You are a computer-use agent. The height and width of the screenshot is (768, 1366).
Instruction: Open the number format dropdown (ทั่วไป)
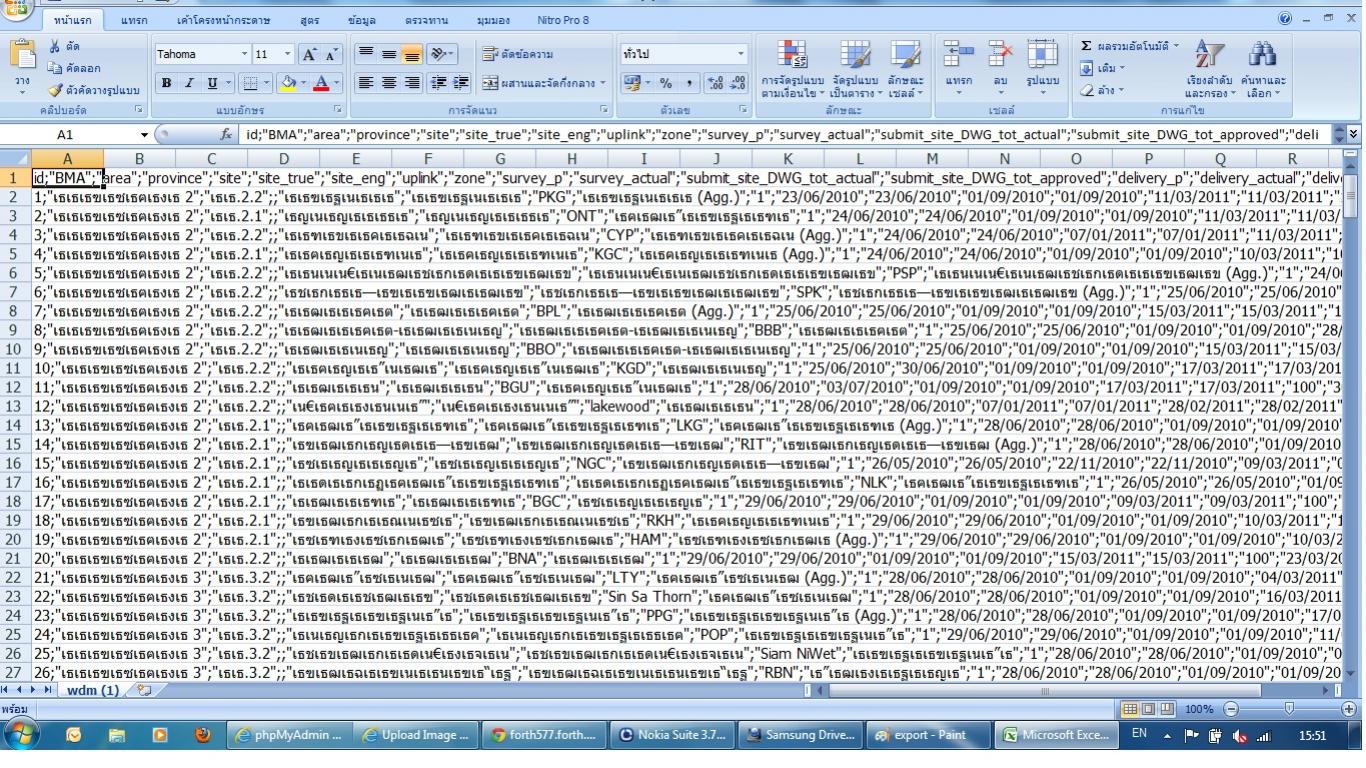click(741, 54)
